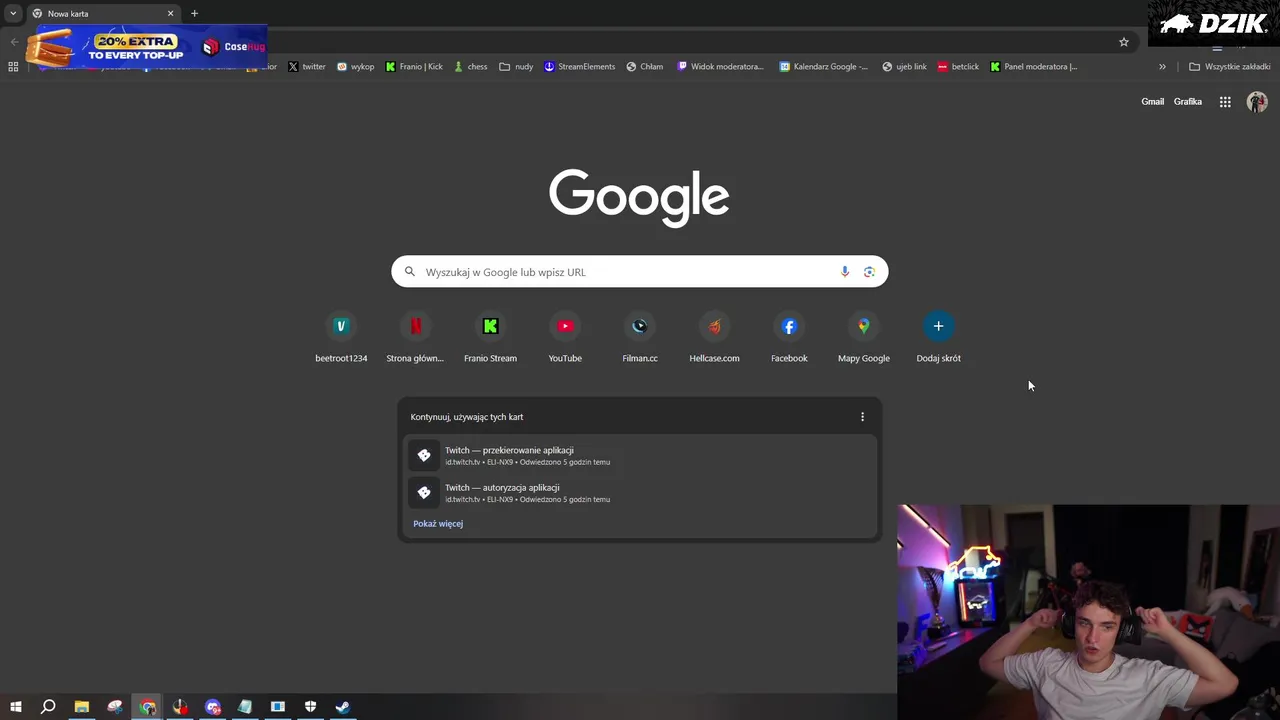
Task: Open Discord from the taskbar
Action: tap(212, 707)
